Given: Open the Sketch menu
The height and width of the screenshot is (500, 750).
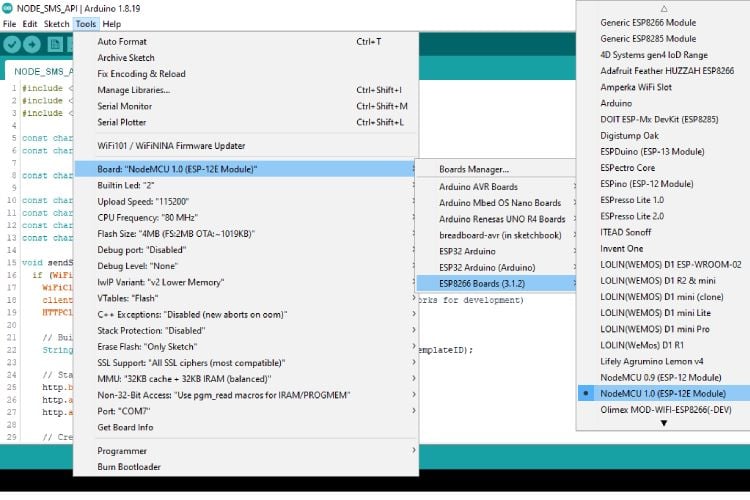Looking at the screenshot, I should [x=56, y=24].
